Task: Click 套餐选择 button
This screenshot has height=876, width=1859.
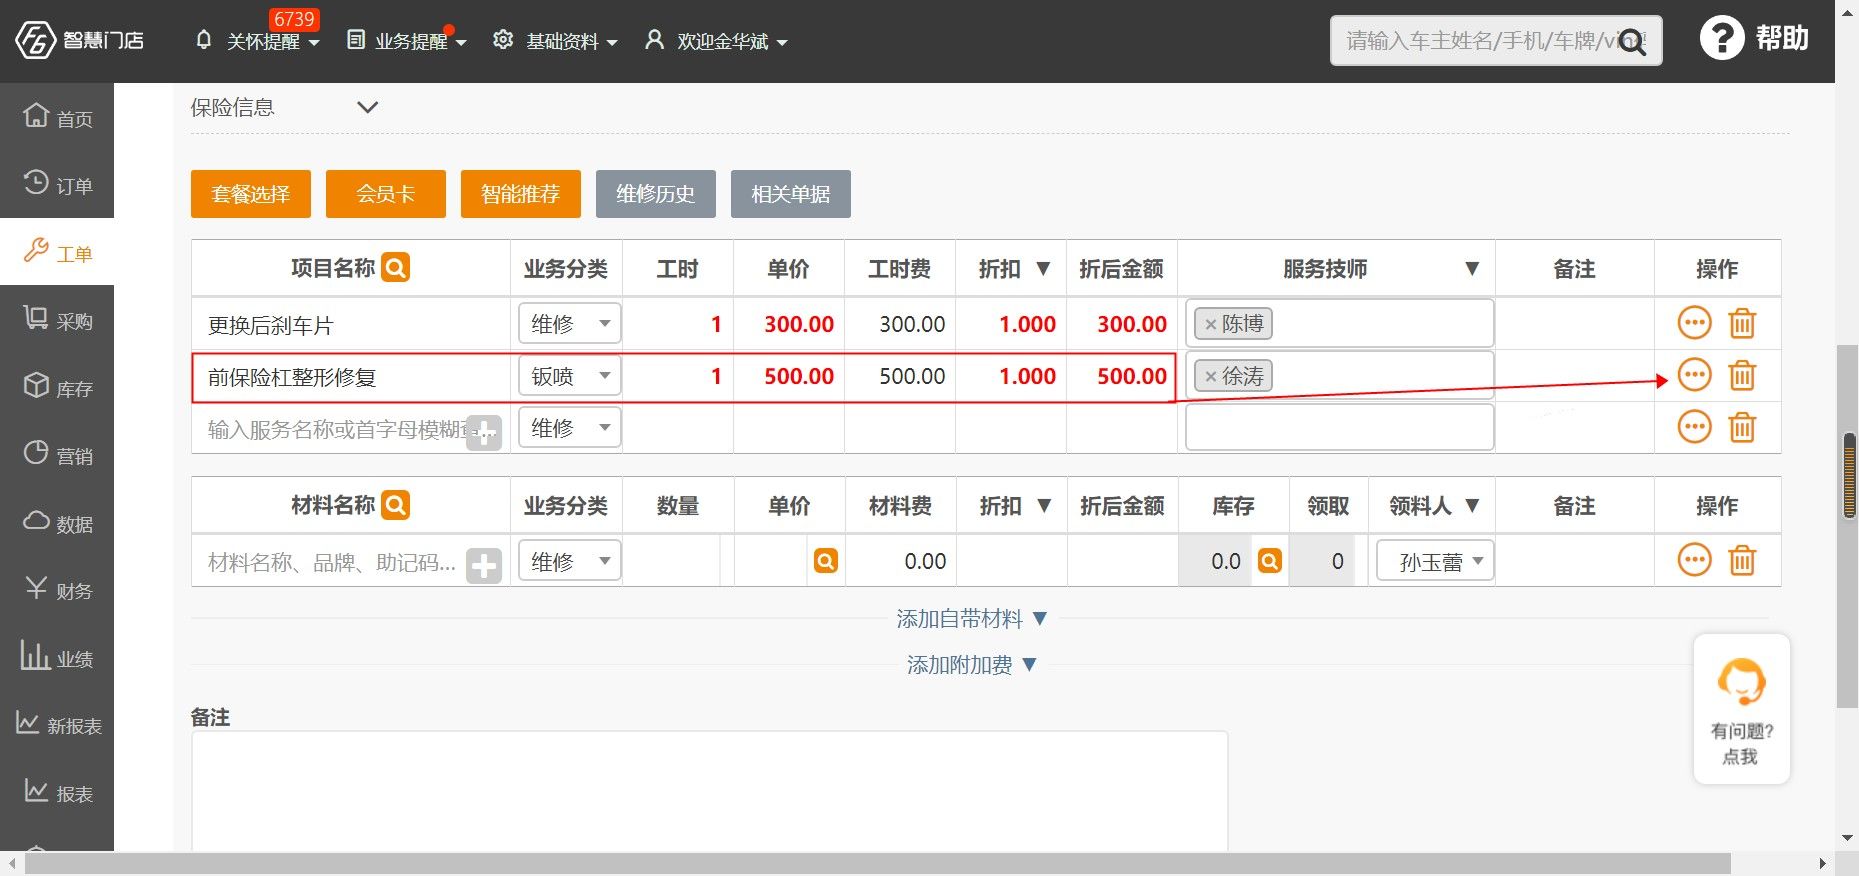Action: (251, 193)
